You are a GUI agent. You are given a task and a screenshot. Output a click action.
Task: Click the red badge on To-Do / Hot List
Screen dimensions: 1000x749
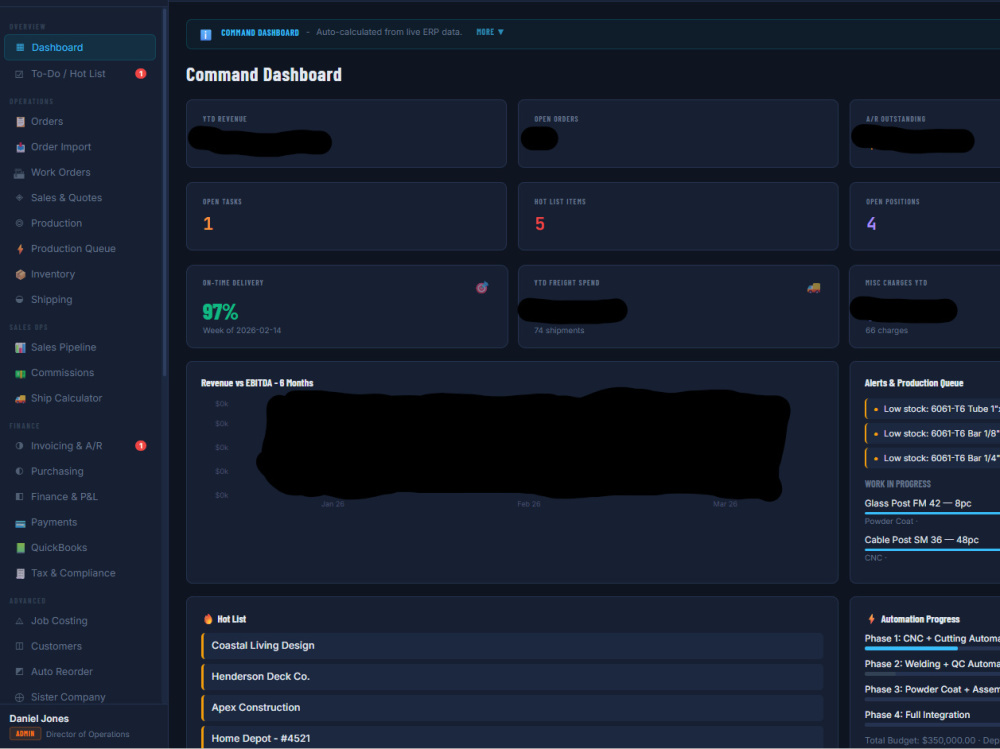click(x=141, y=74)
